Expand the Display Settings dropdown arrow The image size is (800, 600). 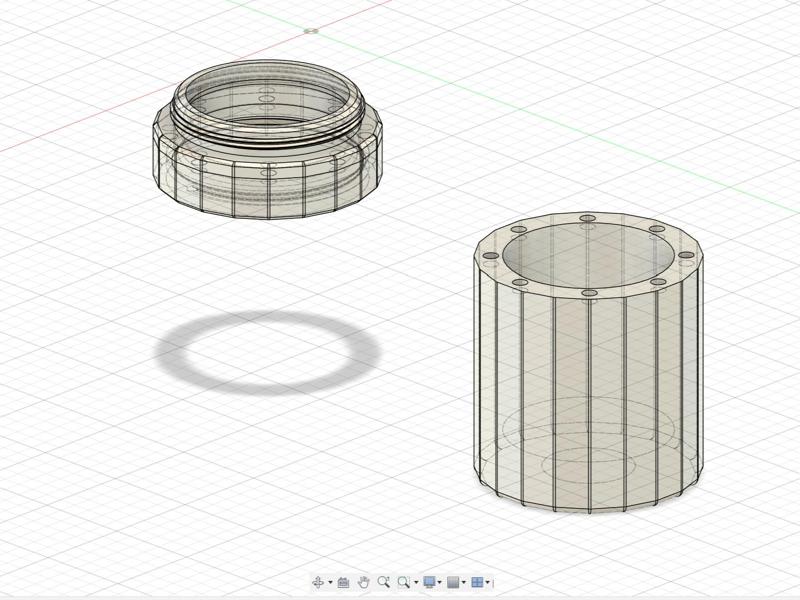[x=440, y=582]
